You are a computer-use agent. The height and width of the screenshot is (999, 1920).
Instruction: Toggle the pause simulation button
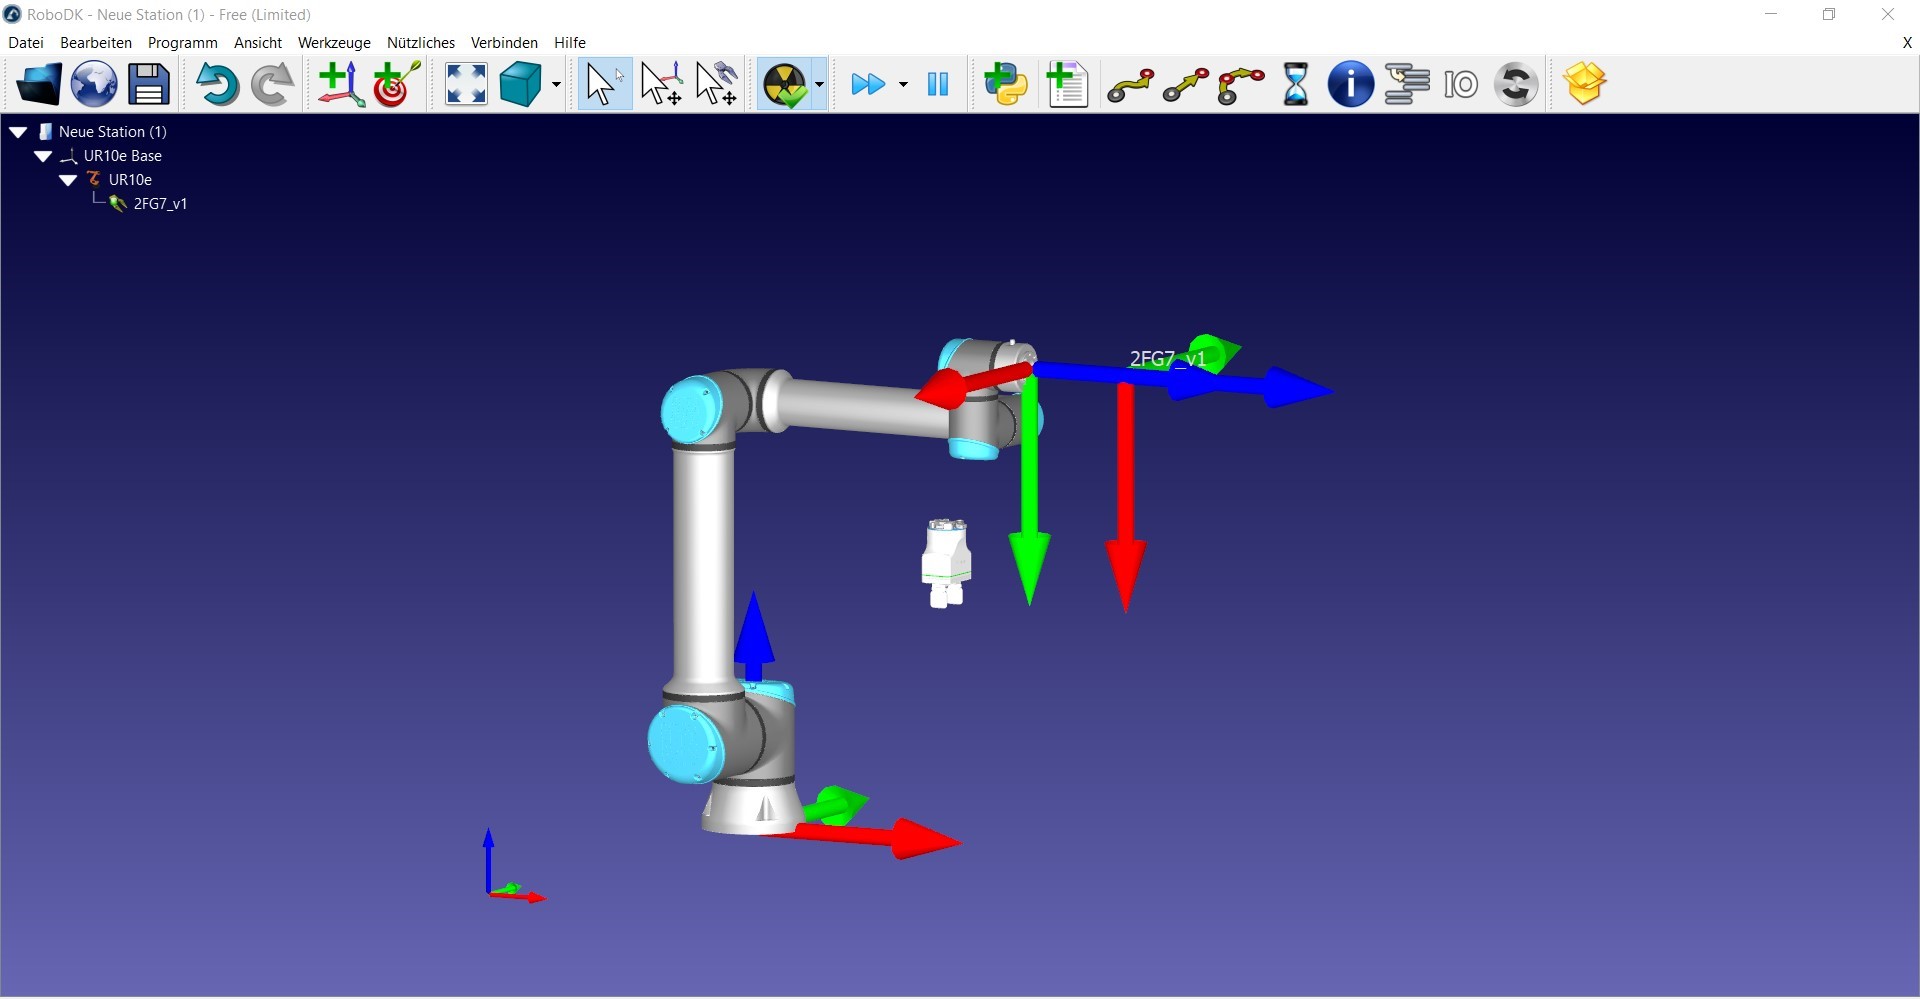pos(938,84)
